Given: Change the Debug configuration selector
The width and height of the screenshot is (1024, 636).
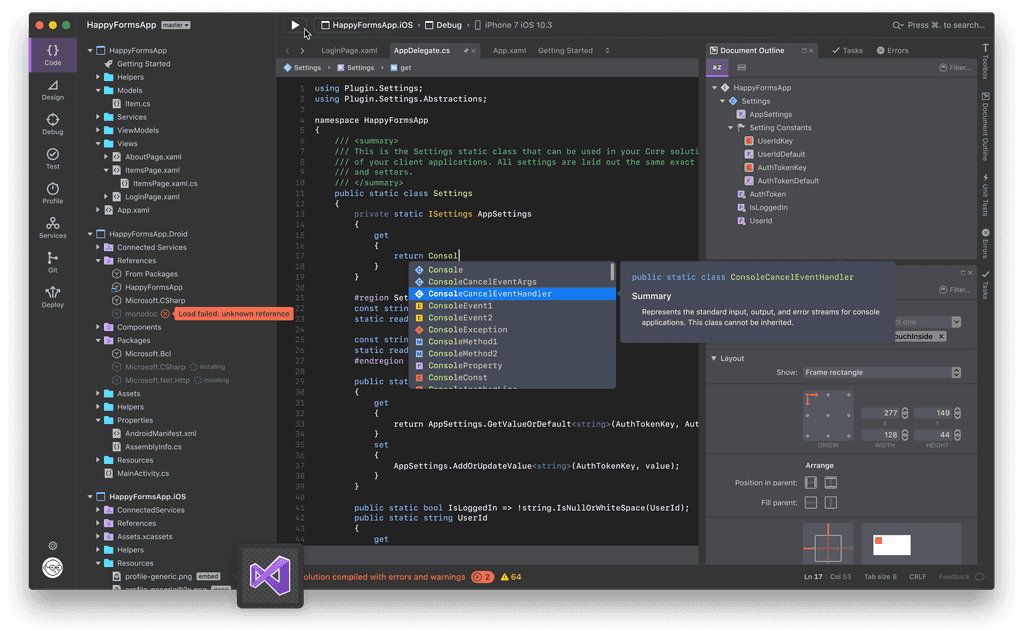Looking at the screenshot, I should (443, 25).
